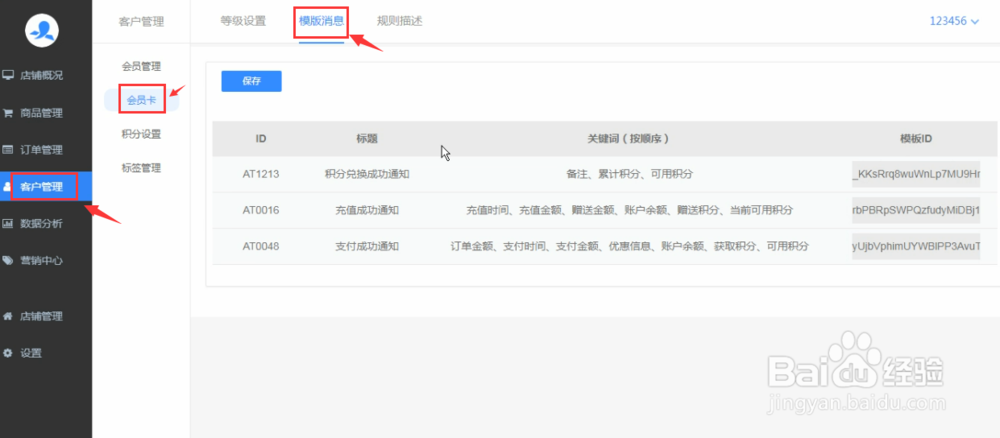Select 会员卡 submenu item
The width and height of the screenshot is (1000, 438).
point(142,99)
